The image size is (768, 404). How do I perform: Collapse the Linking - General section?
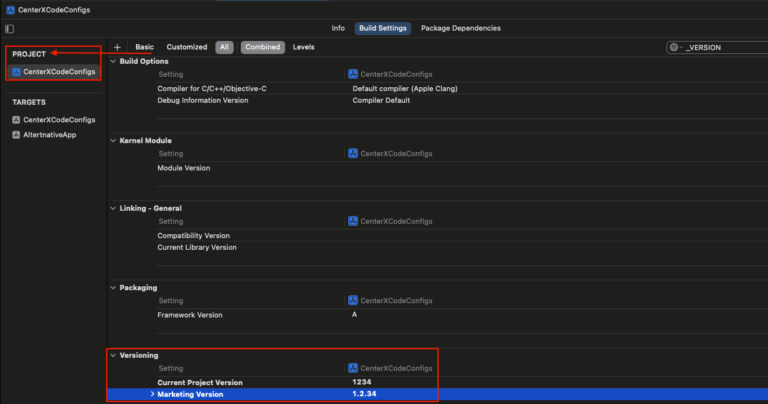pyautogui.click(x=113, y=209)
